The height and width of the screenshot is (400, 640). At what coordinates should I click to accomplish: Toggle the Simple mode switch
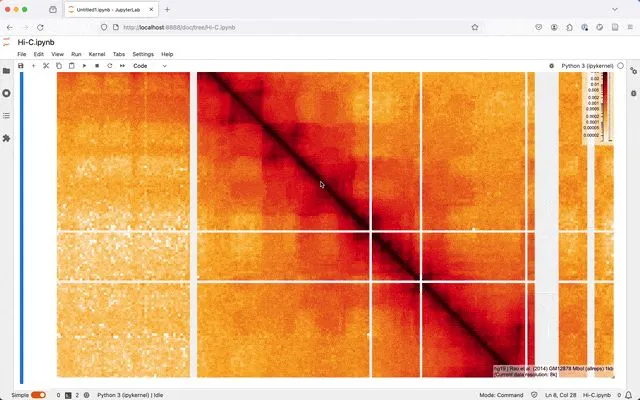38,395
